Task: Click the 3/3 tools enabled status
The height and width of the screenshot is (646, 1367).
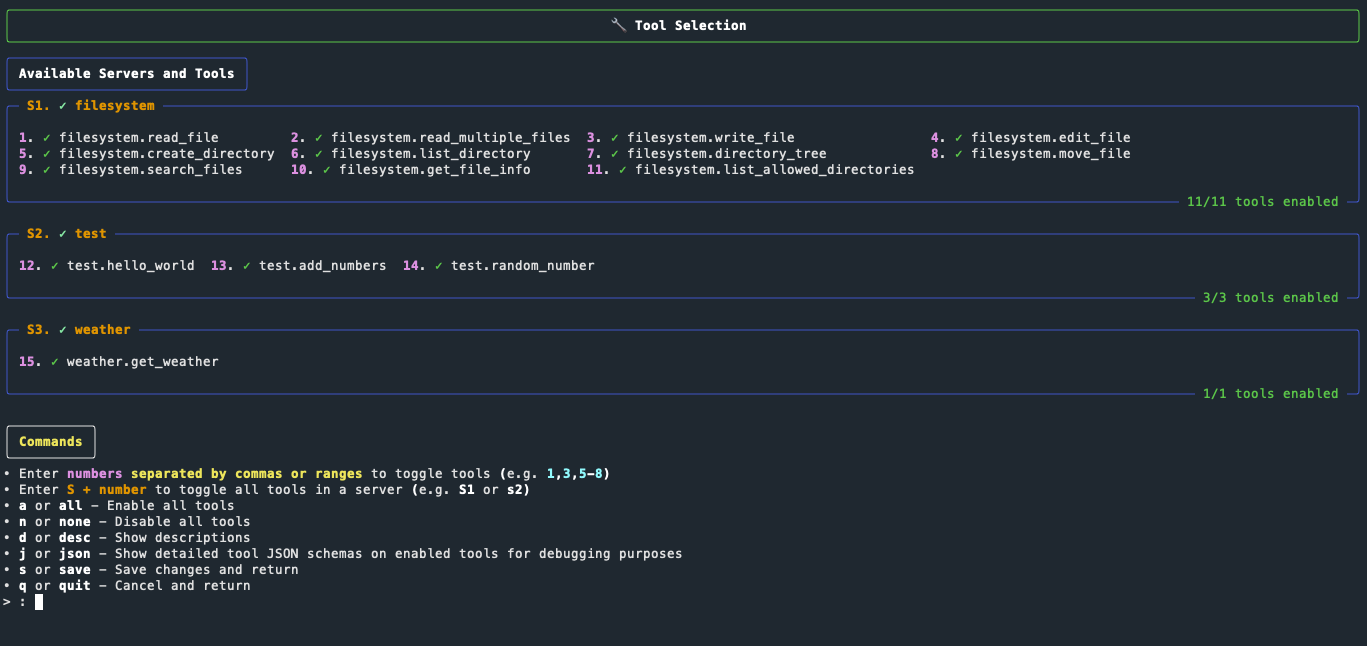Action: click(x=1271, y=298)
